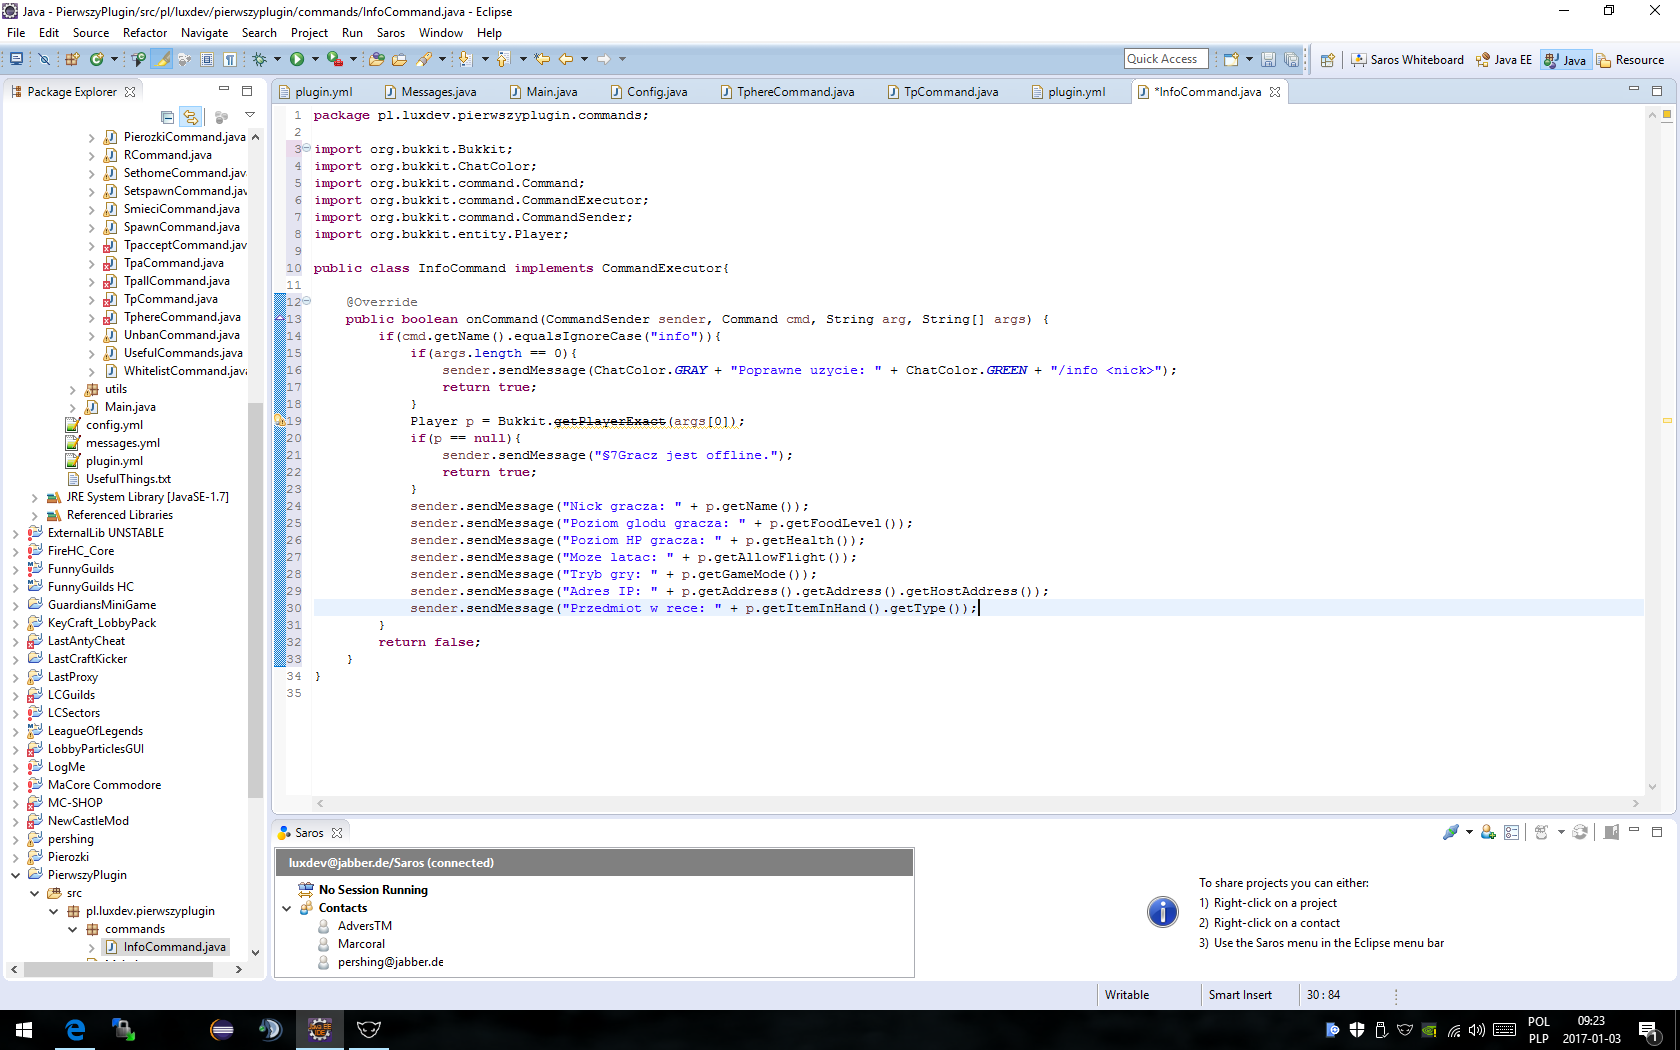Click the Run button in the toolbar
Viewport: 1680px width, 1050px height.
coord(297,60)
